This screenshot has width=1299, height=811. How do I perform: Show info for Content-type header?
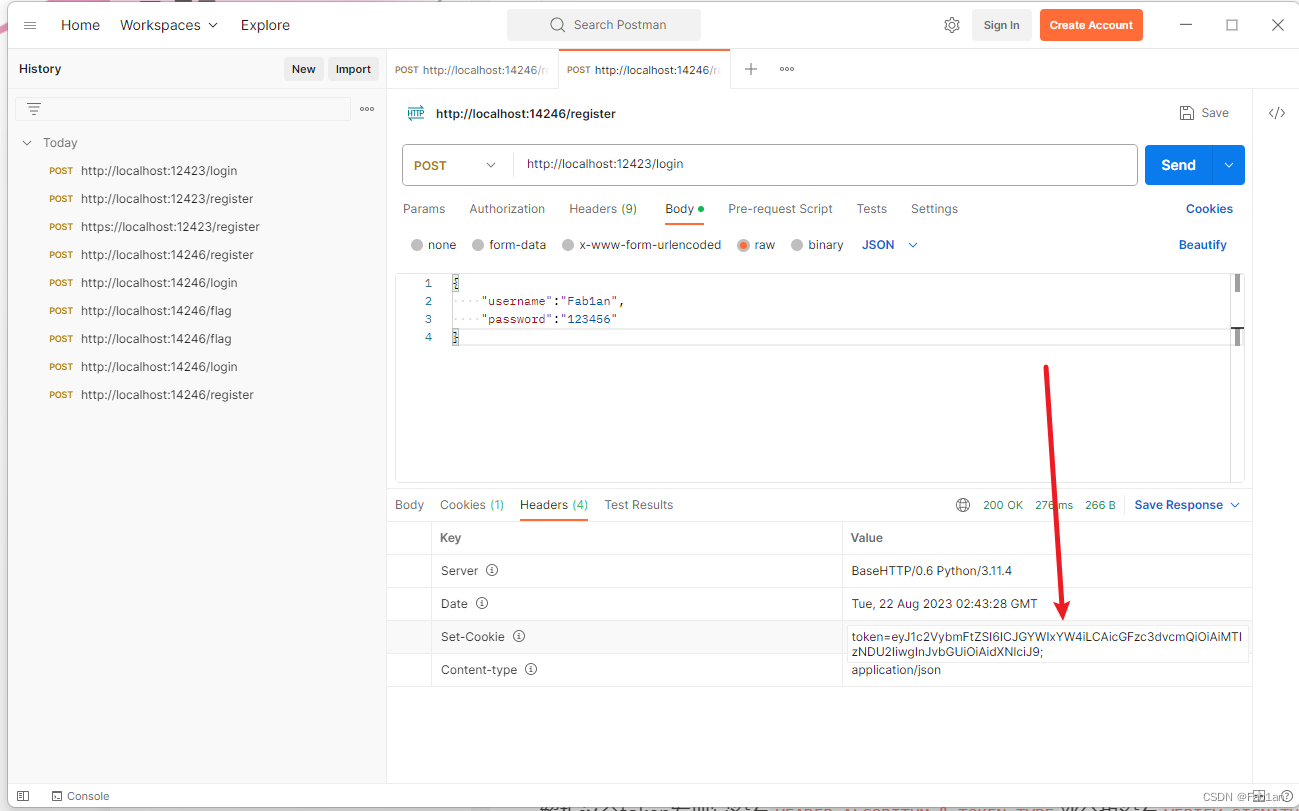[x=531, y=670]
